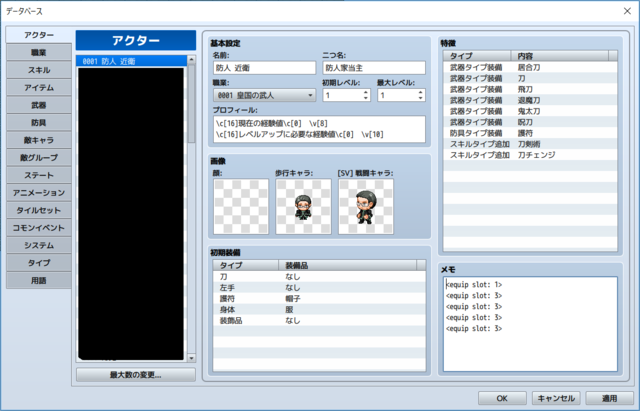Switch to the スキル tab

coord(39,70)
